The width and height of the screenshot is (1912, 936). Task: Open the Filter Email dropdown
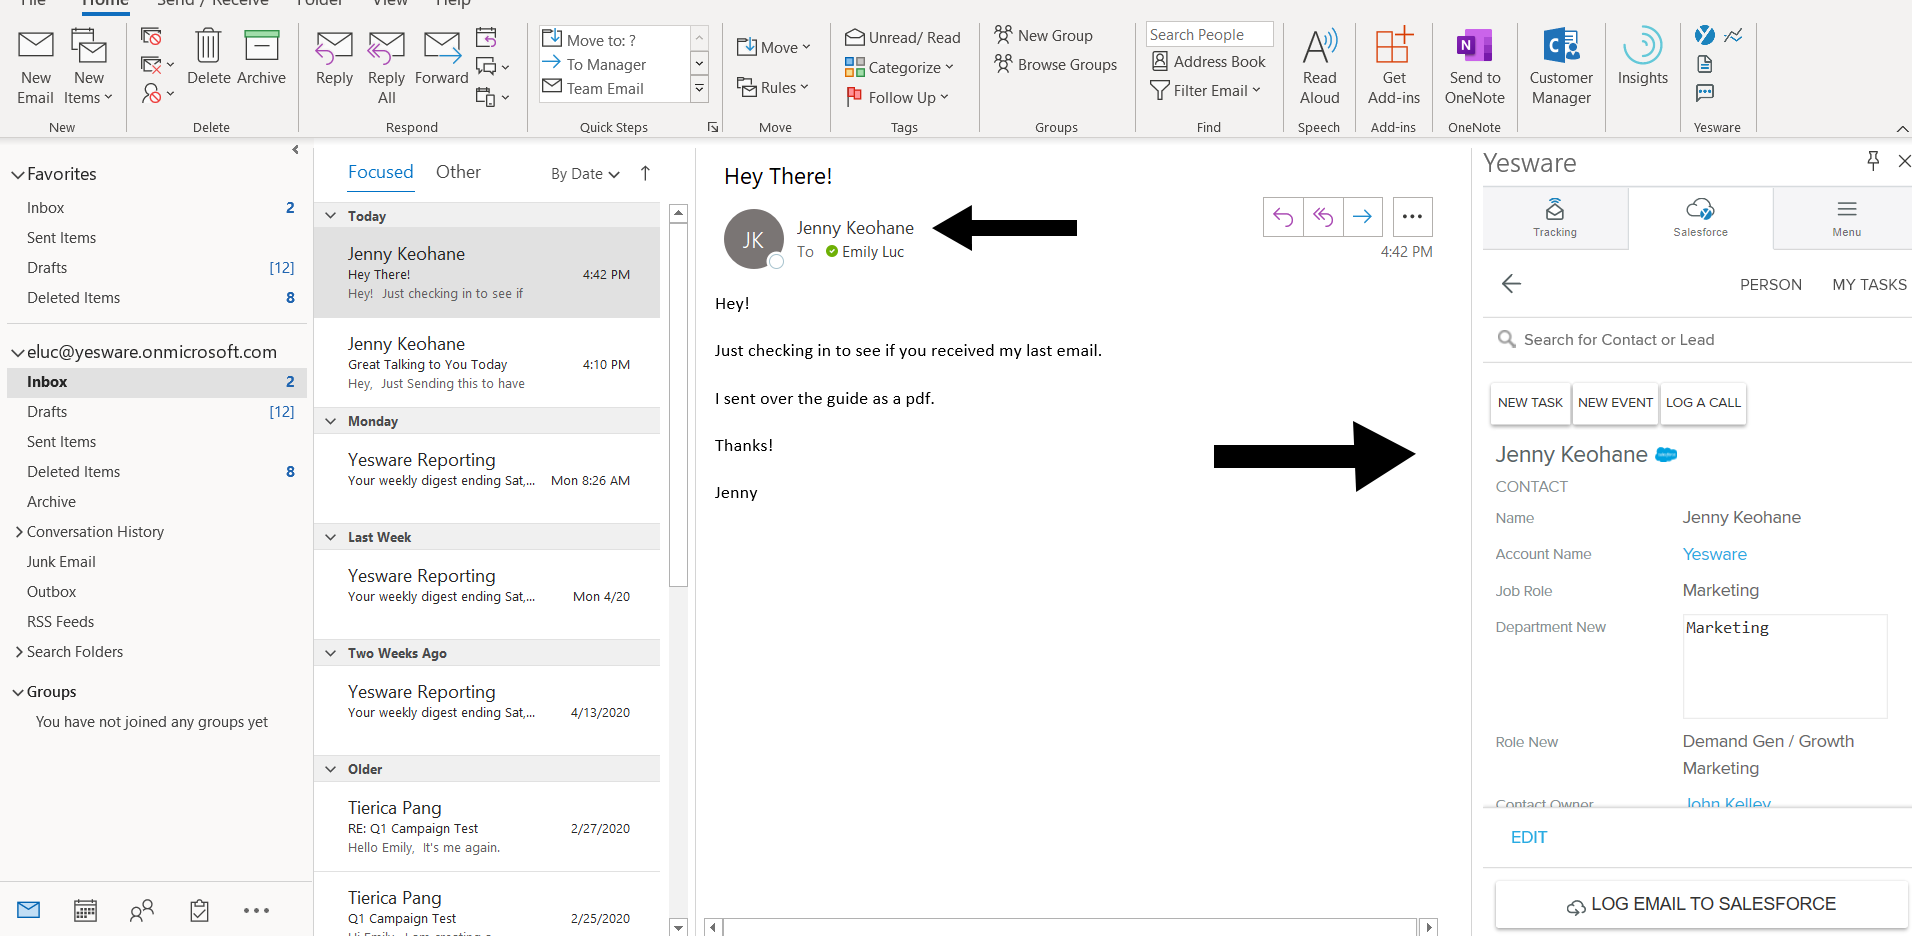click(x=1206, y=90)
